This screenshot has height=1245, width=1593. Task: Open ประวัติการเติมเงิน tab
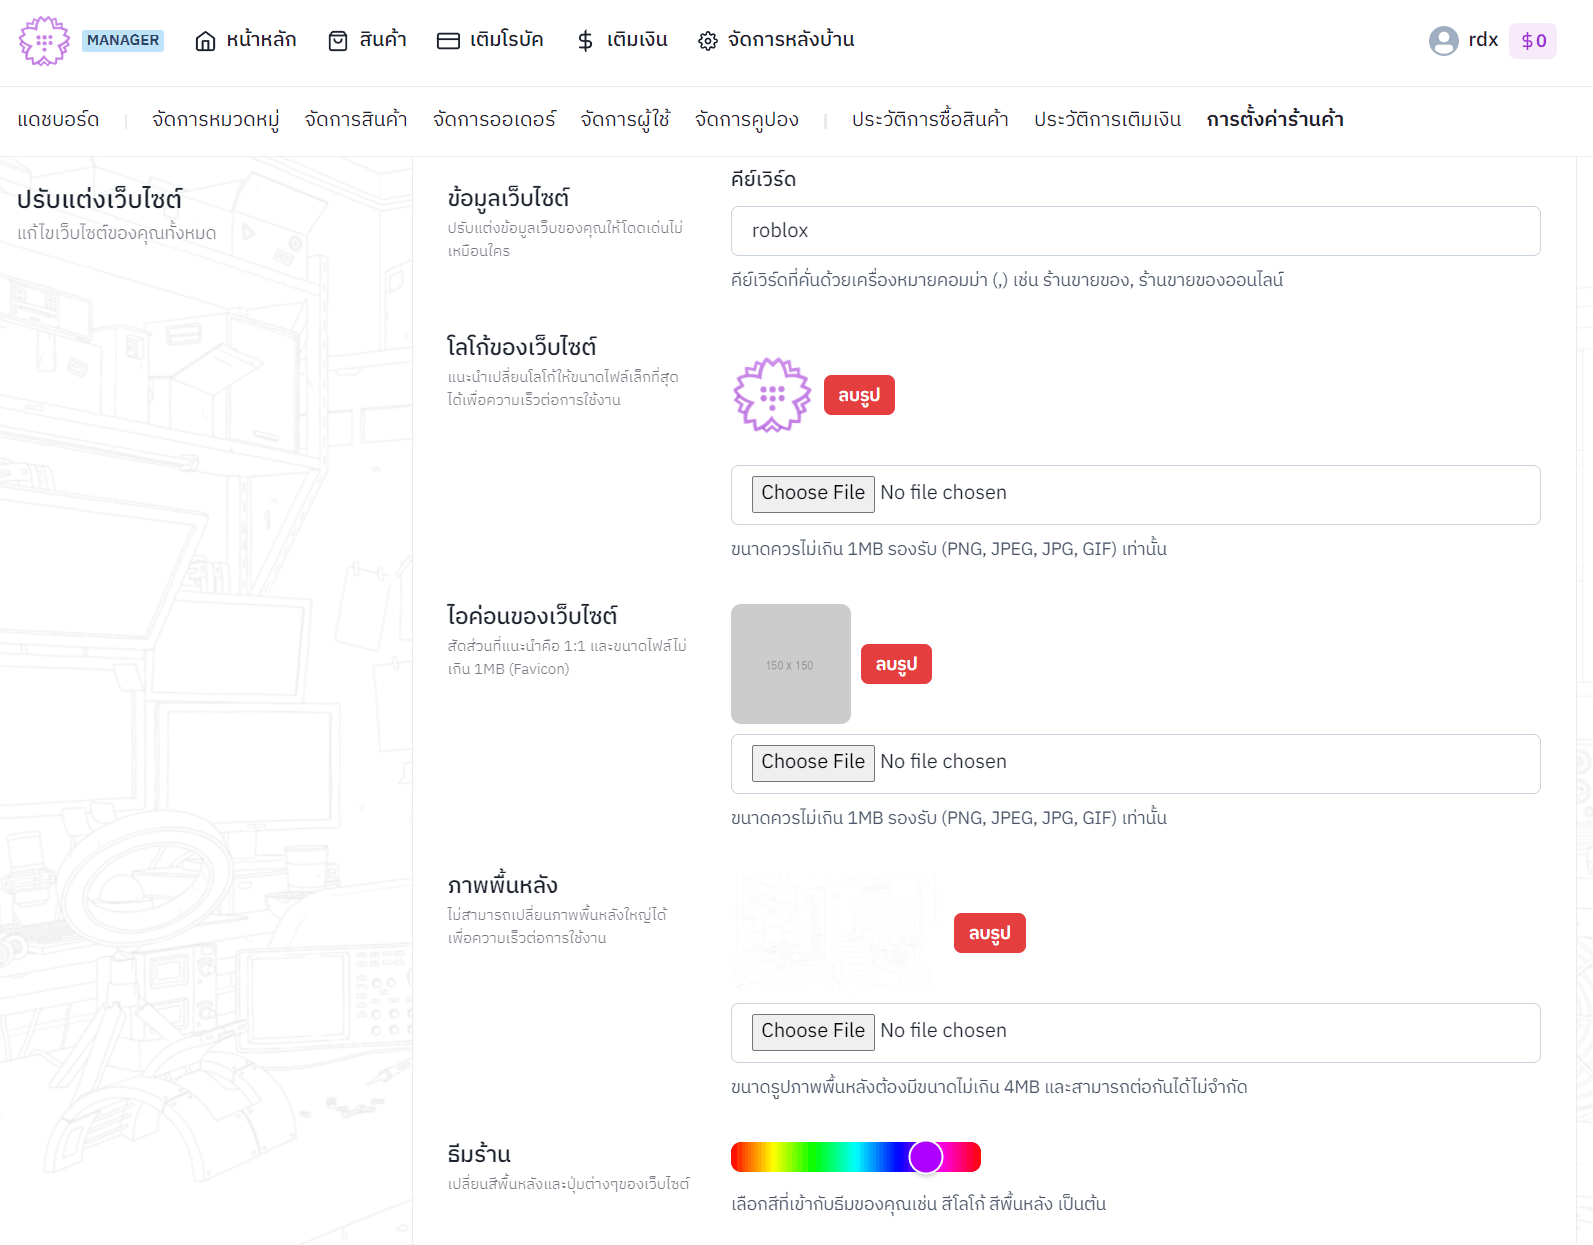coord(1107,120)
